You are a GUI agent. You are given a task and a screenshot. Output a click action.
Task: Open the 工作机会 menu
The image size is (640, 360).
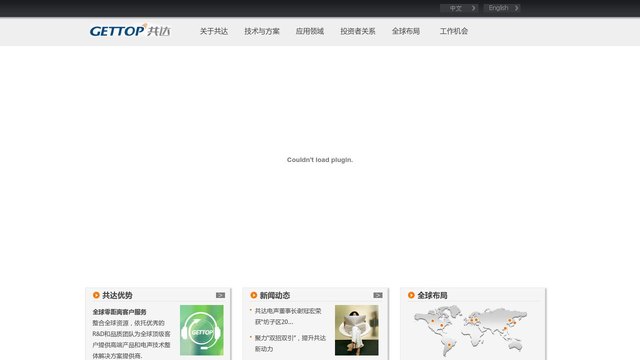pyautogui.click(x=453, y=31)
